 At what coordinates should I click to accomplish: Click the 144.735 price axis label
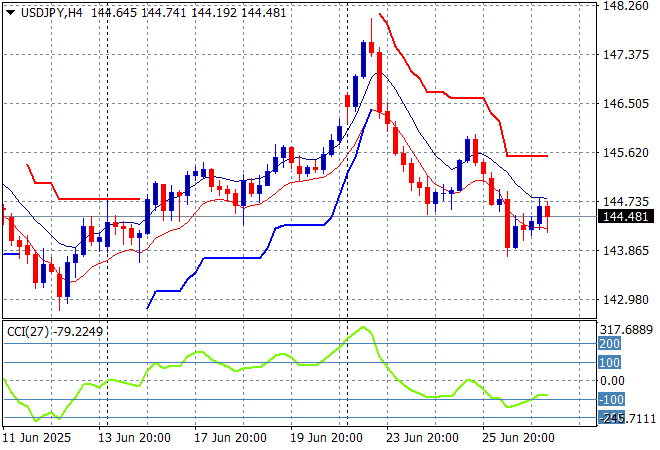point(626,202)
